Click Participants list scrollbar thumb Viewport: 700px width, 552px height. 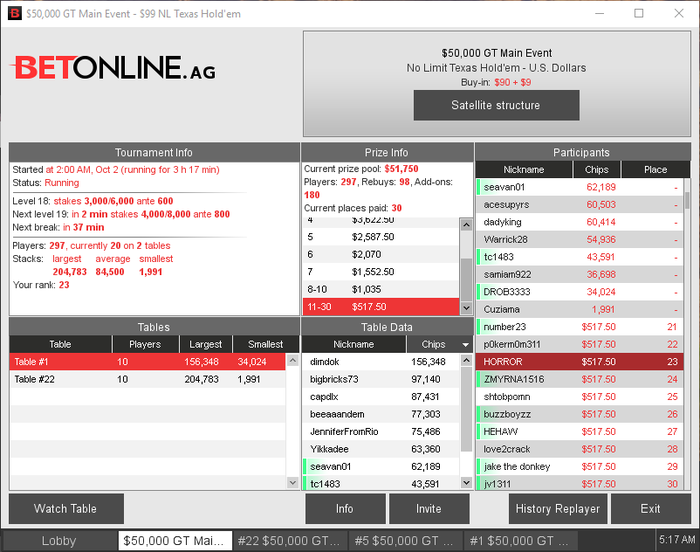pyautogui.click(x=687, y=200)
